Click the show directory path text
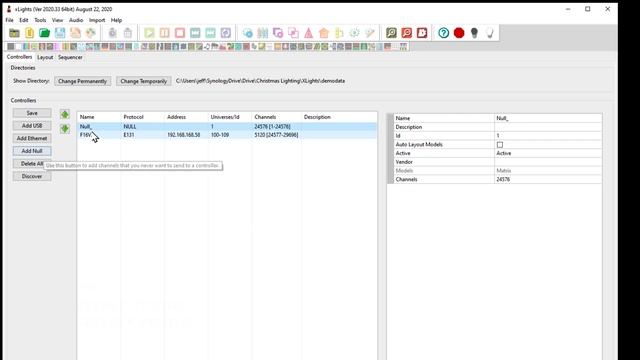 point(260,81)
